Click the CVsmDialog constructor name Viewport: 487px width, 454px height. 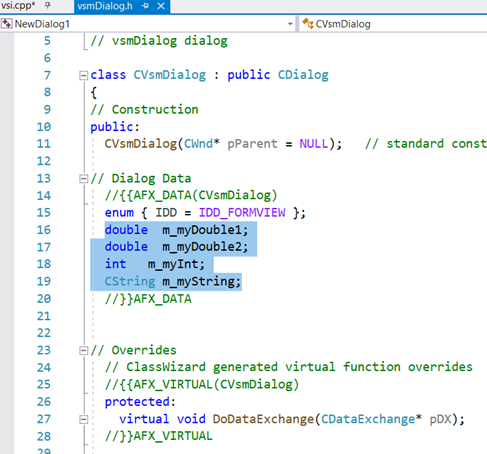click(x=141, y=144)
